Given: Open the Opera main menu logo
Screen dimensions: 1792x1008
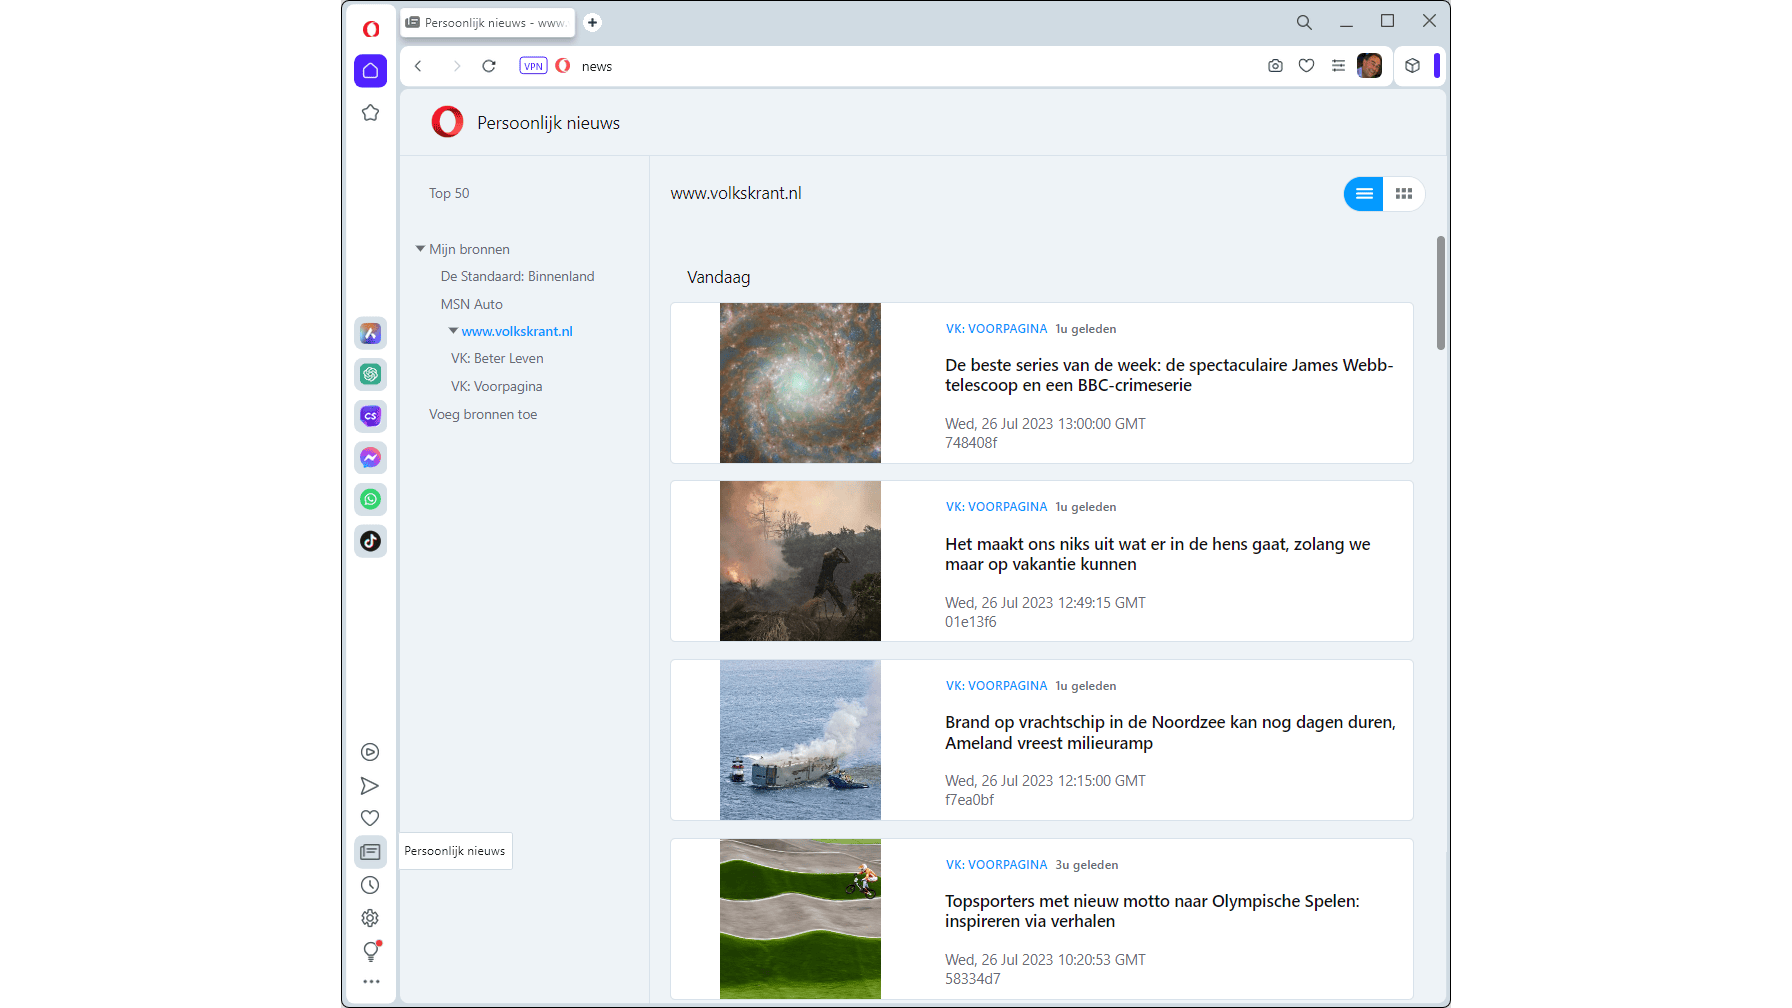Looking at the screenshot, I should point(371,29).
